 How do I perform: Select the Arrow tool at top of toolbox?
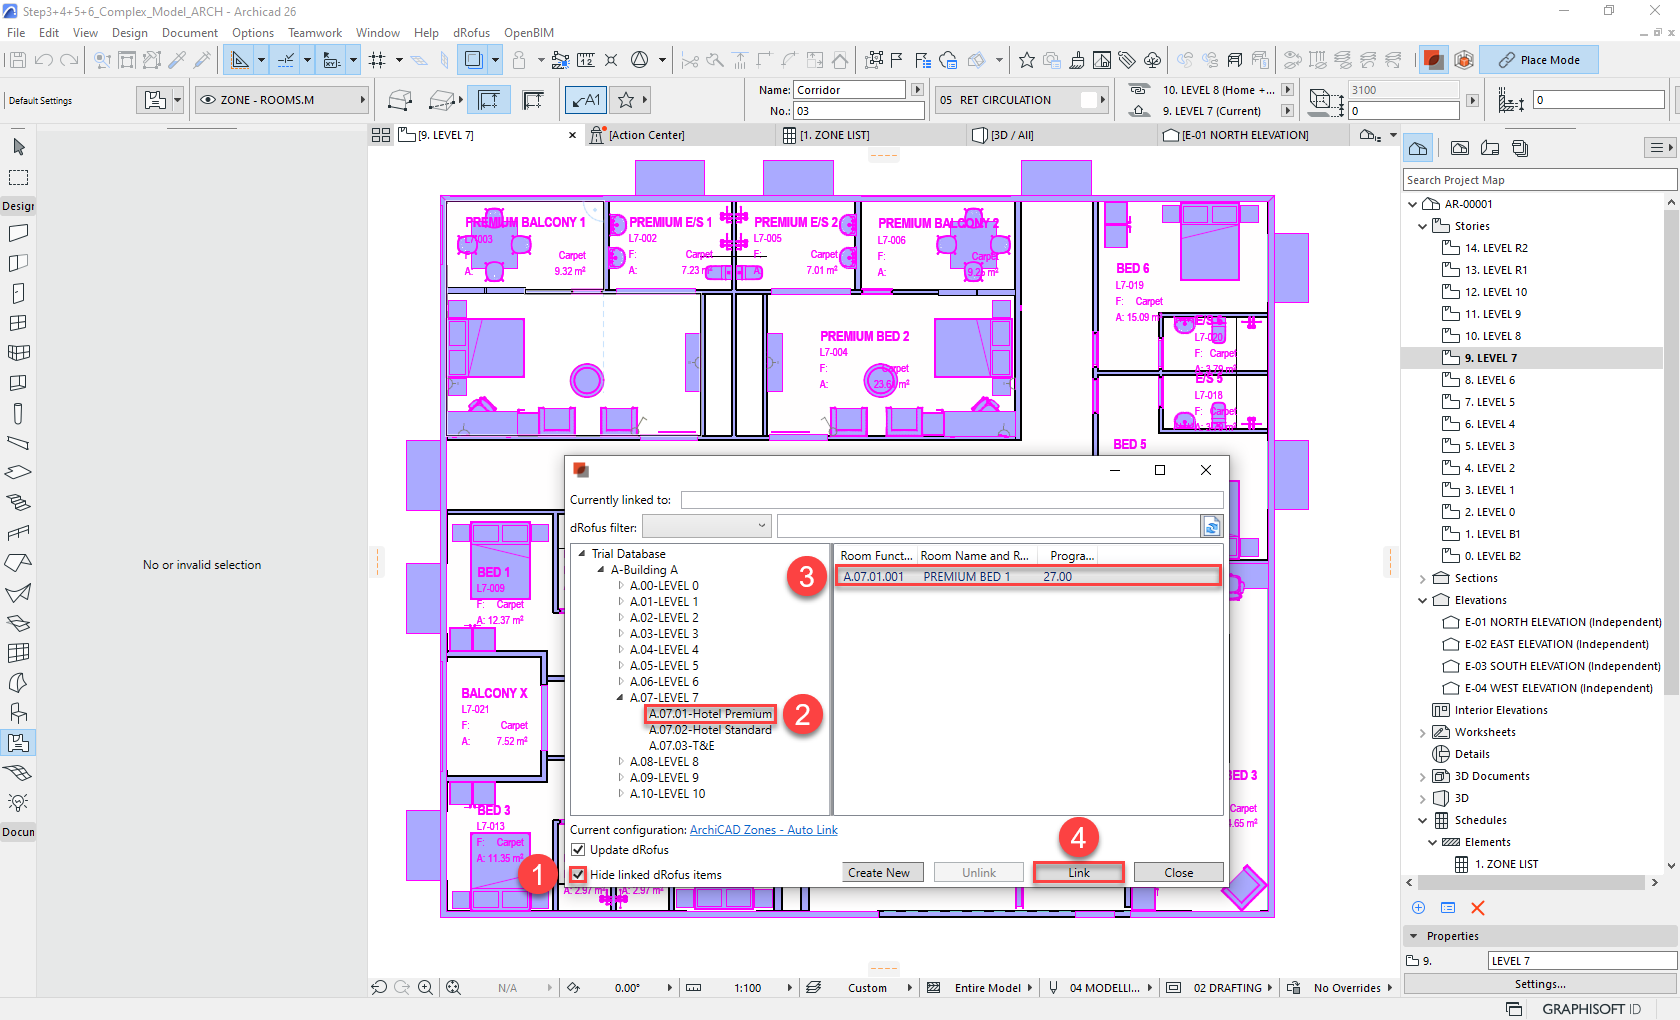click(18, 146)
